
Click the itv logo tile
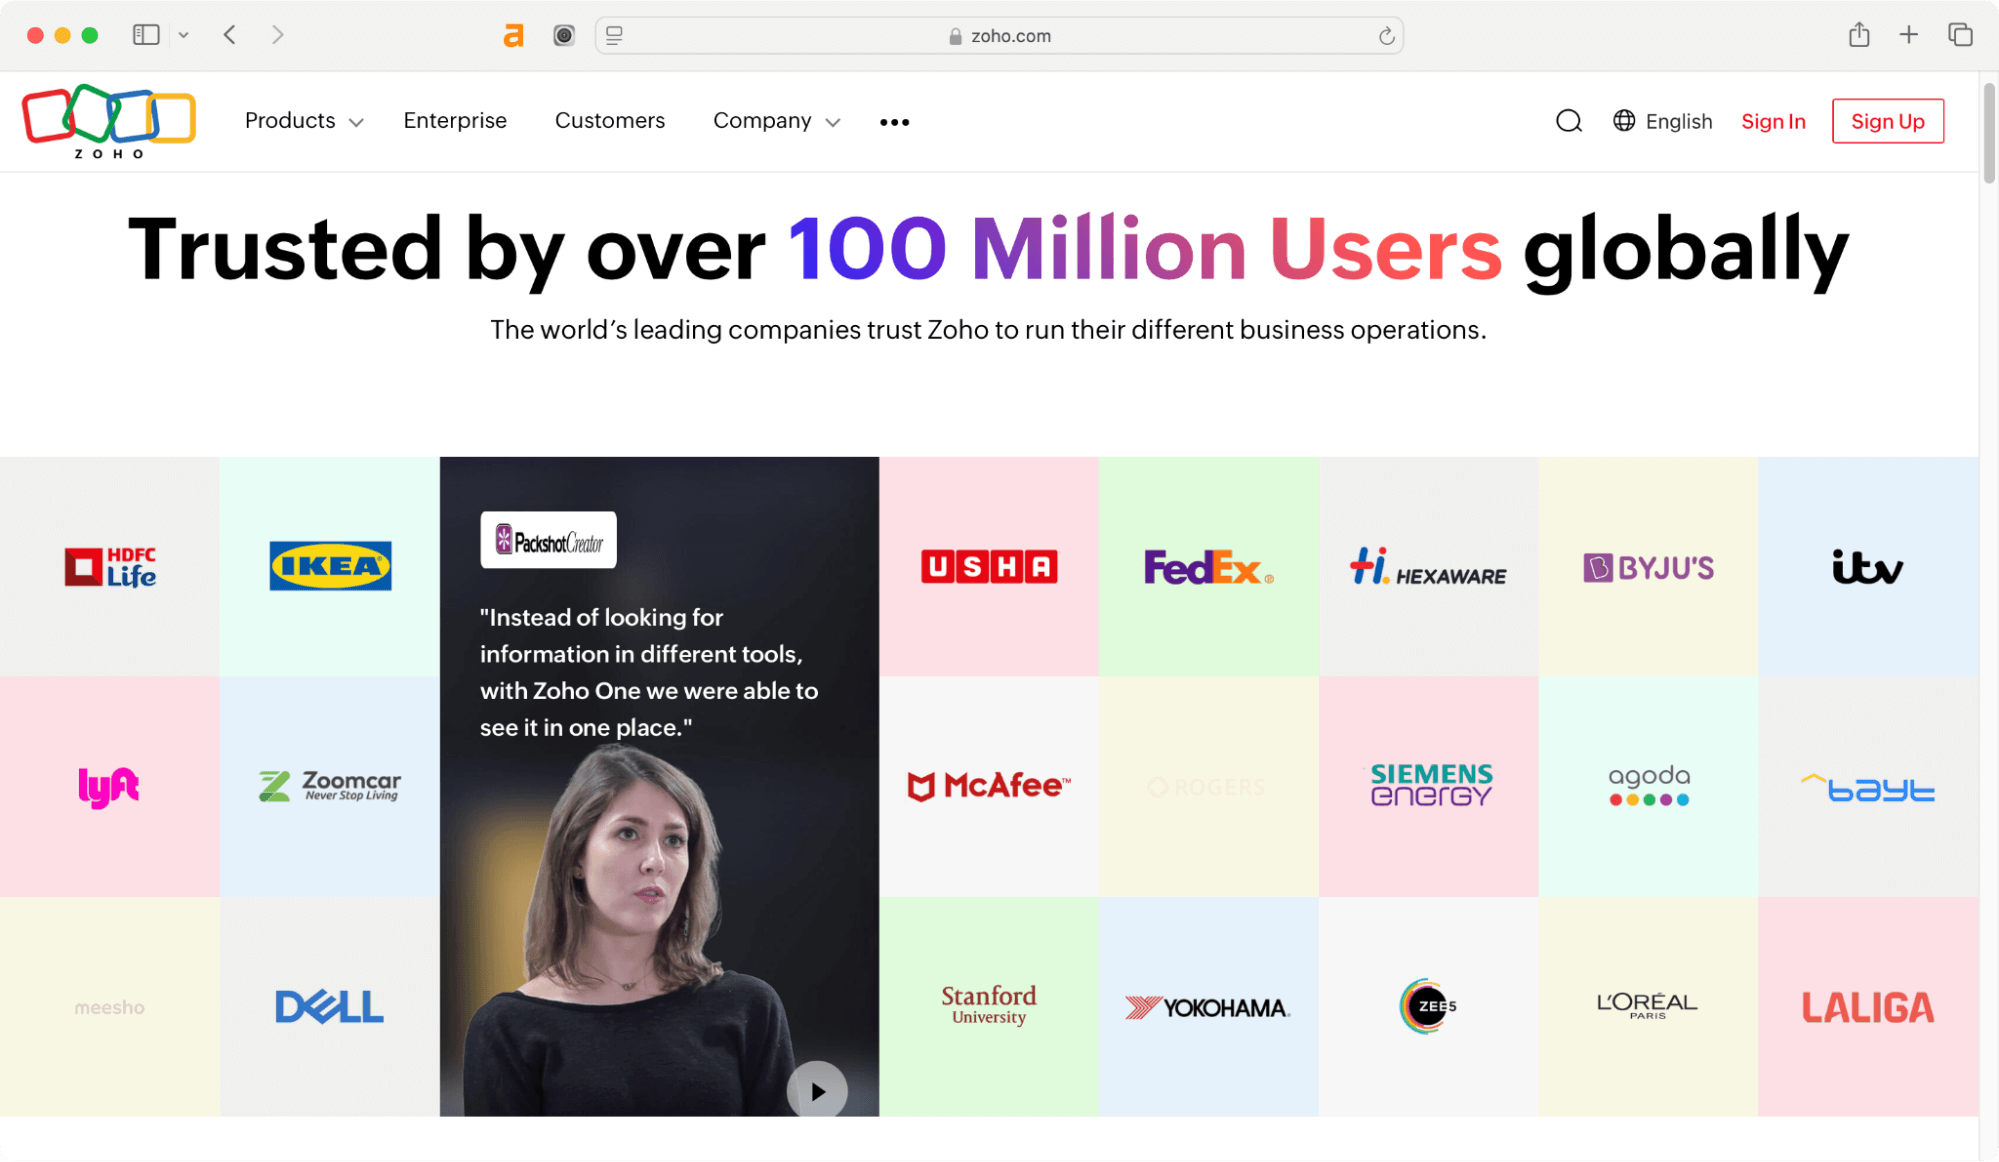(1868, 567)
